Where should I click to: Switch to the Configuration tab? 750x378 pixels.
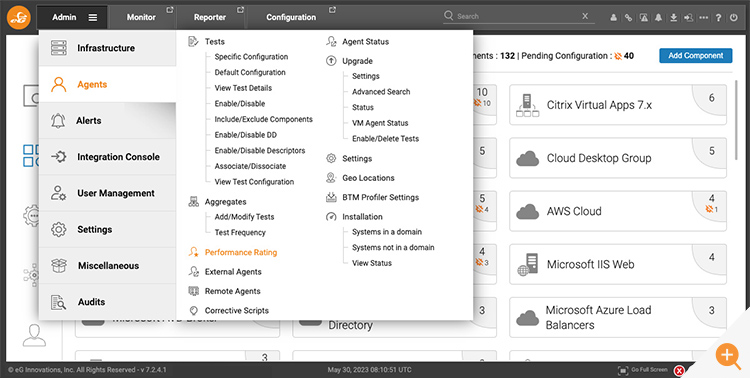pos(291,17)
